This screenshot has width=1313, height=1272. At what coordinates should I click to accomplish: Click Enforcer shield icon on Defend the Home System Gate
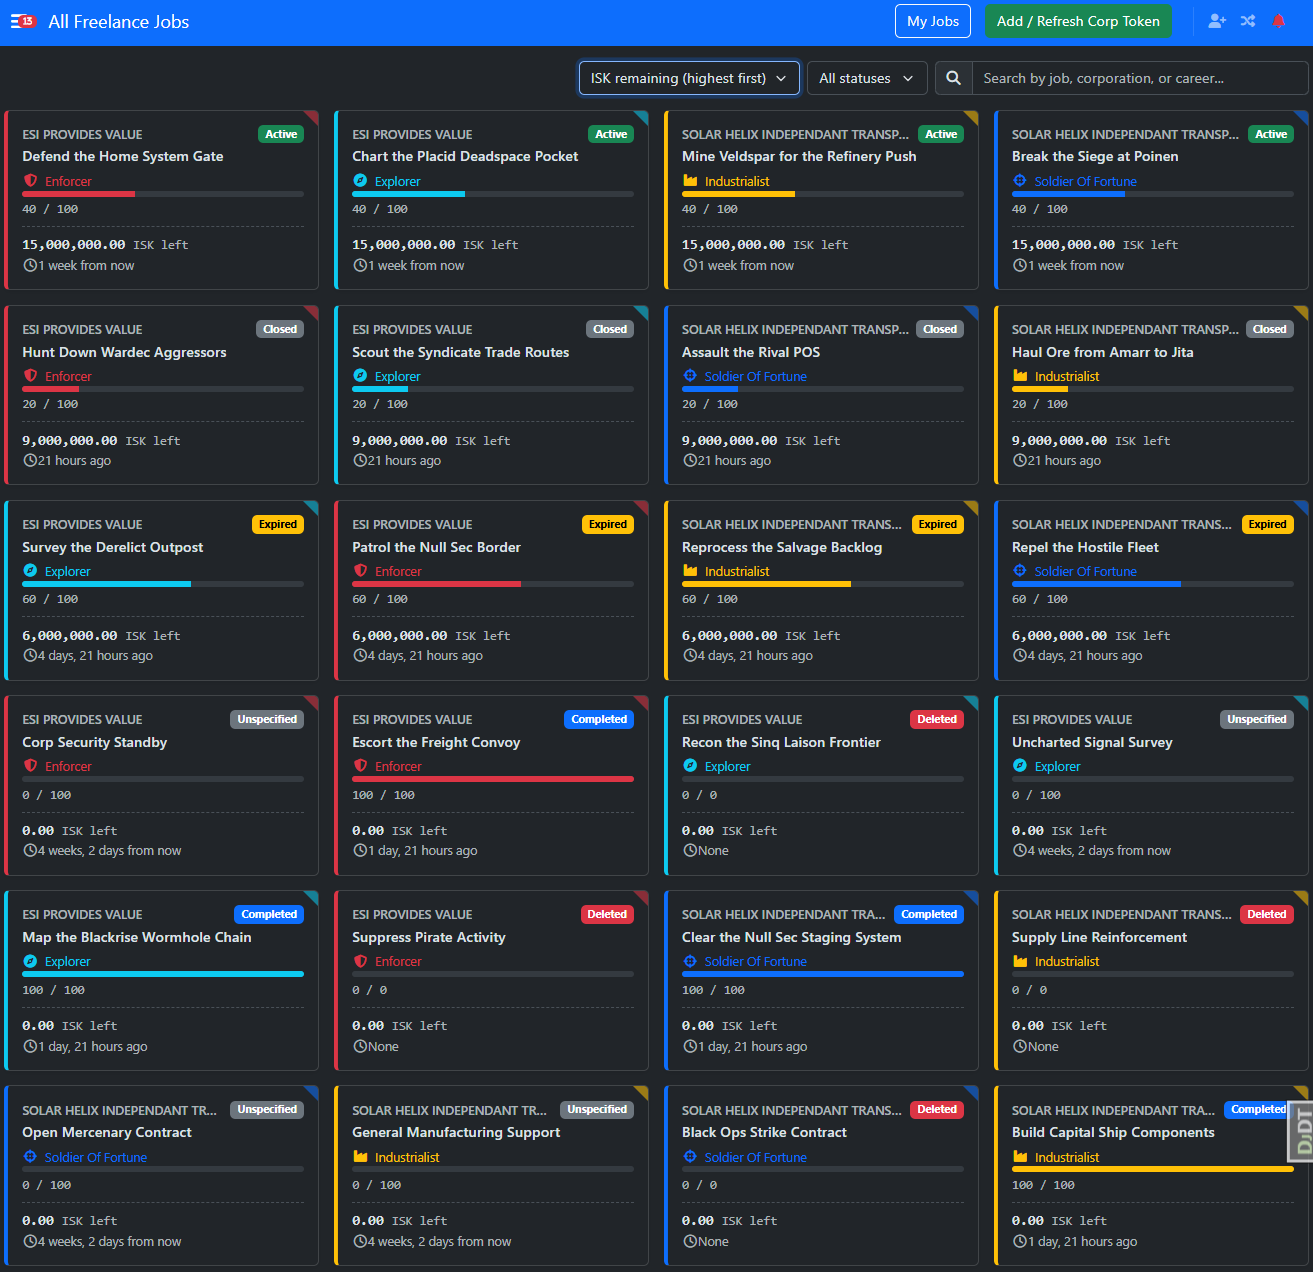[31, 181]
